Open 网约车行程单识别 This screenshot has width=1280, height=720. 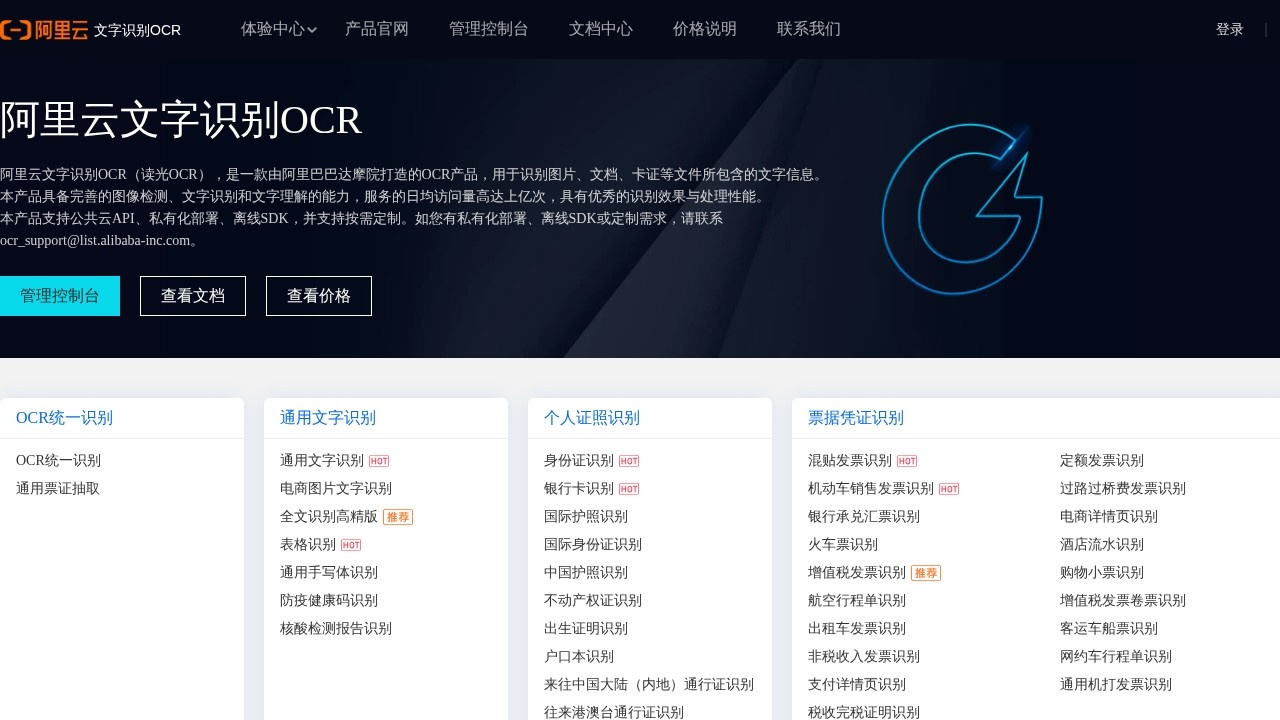pyautogui.click(x=1116, y=657)
